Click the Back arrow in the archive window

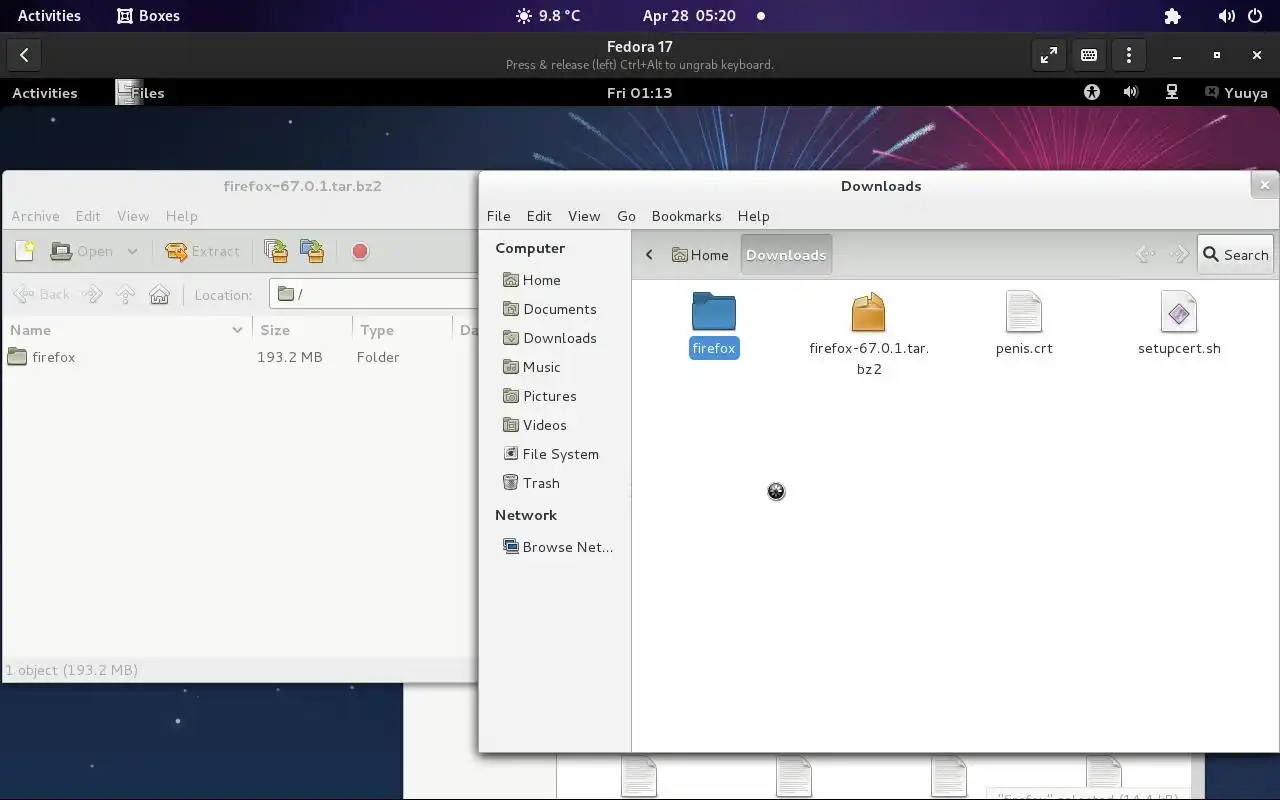tap(41, 294)
